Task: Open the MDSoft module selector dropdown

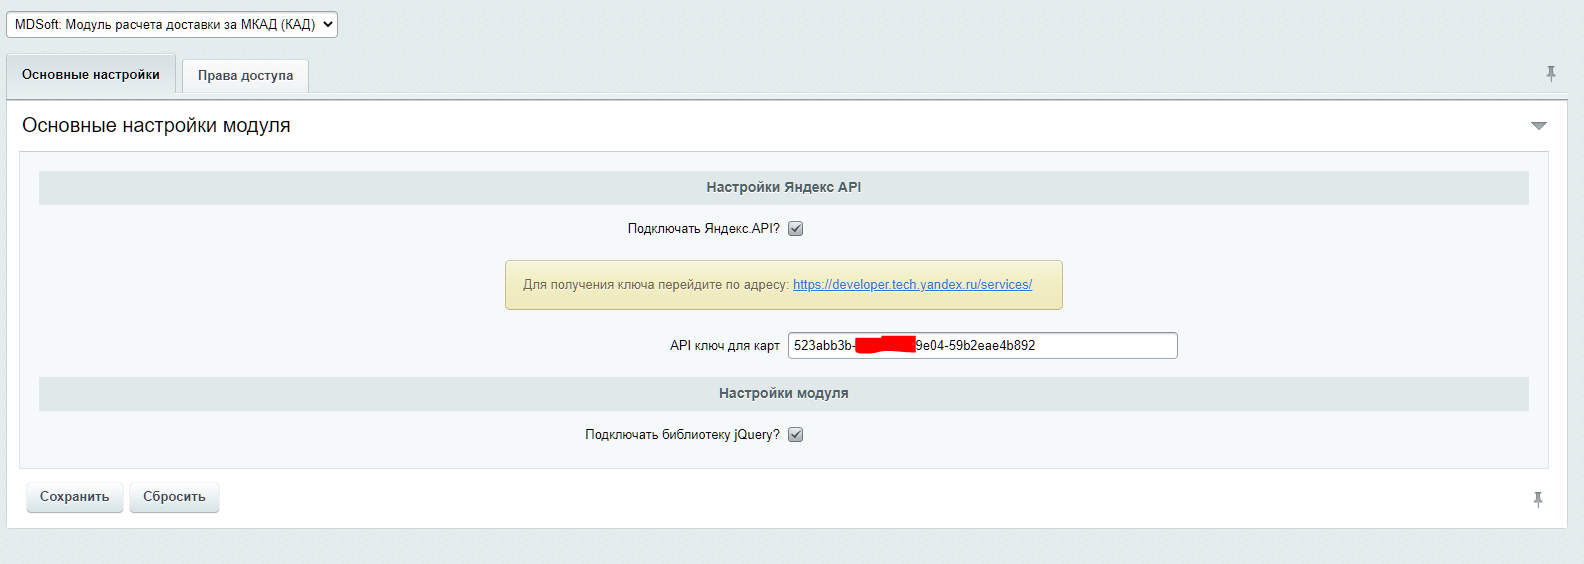Action: (x=171, y=25)
